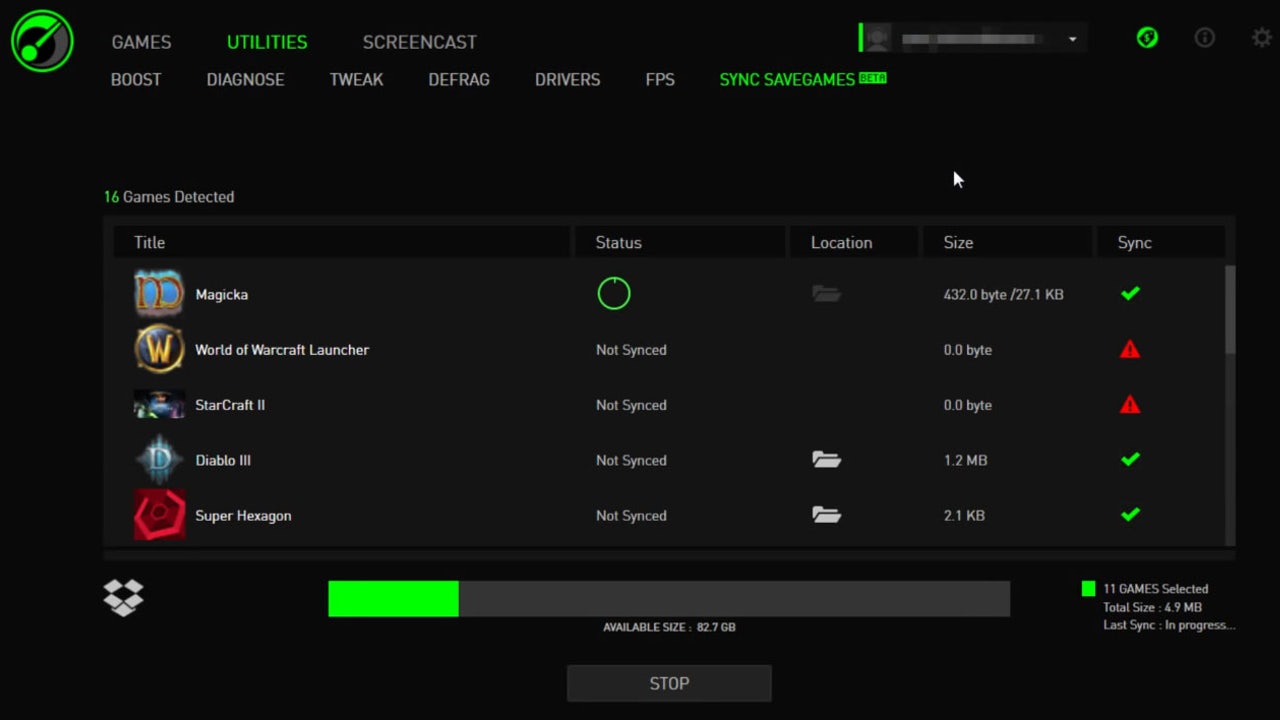Click the user avatar picture
1280x720 pixels.
[x=877, y=39]
